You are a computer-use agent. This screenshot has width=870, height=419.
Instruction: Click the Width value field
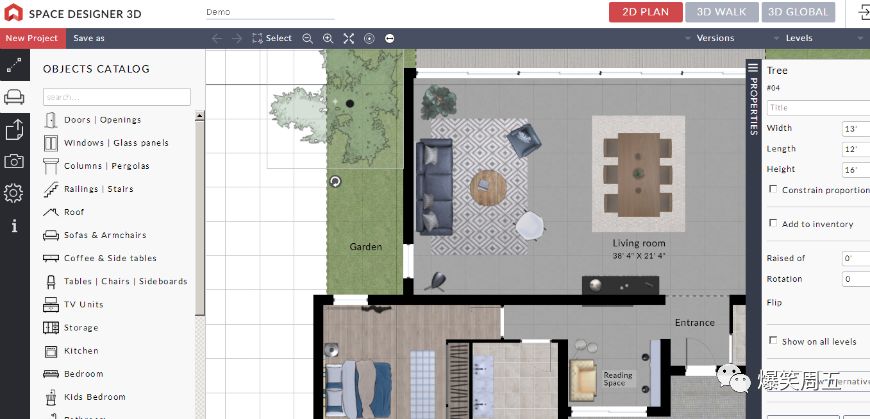[x=856, y=129]
